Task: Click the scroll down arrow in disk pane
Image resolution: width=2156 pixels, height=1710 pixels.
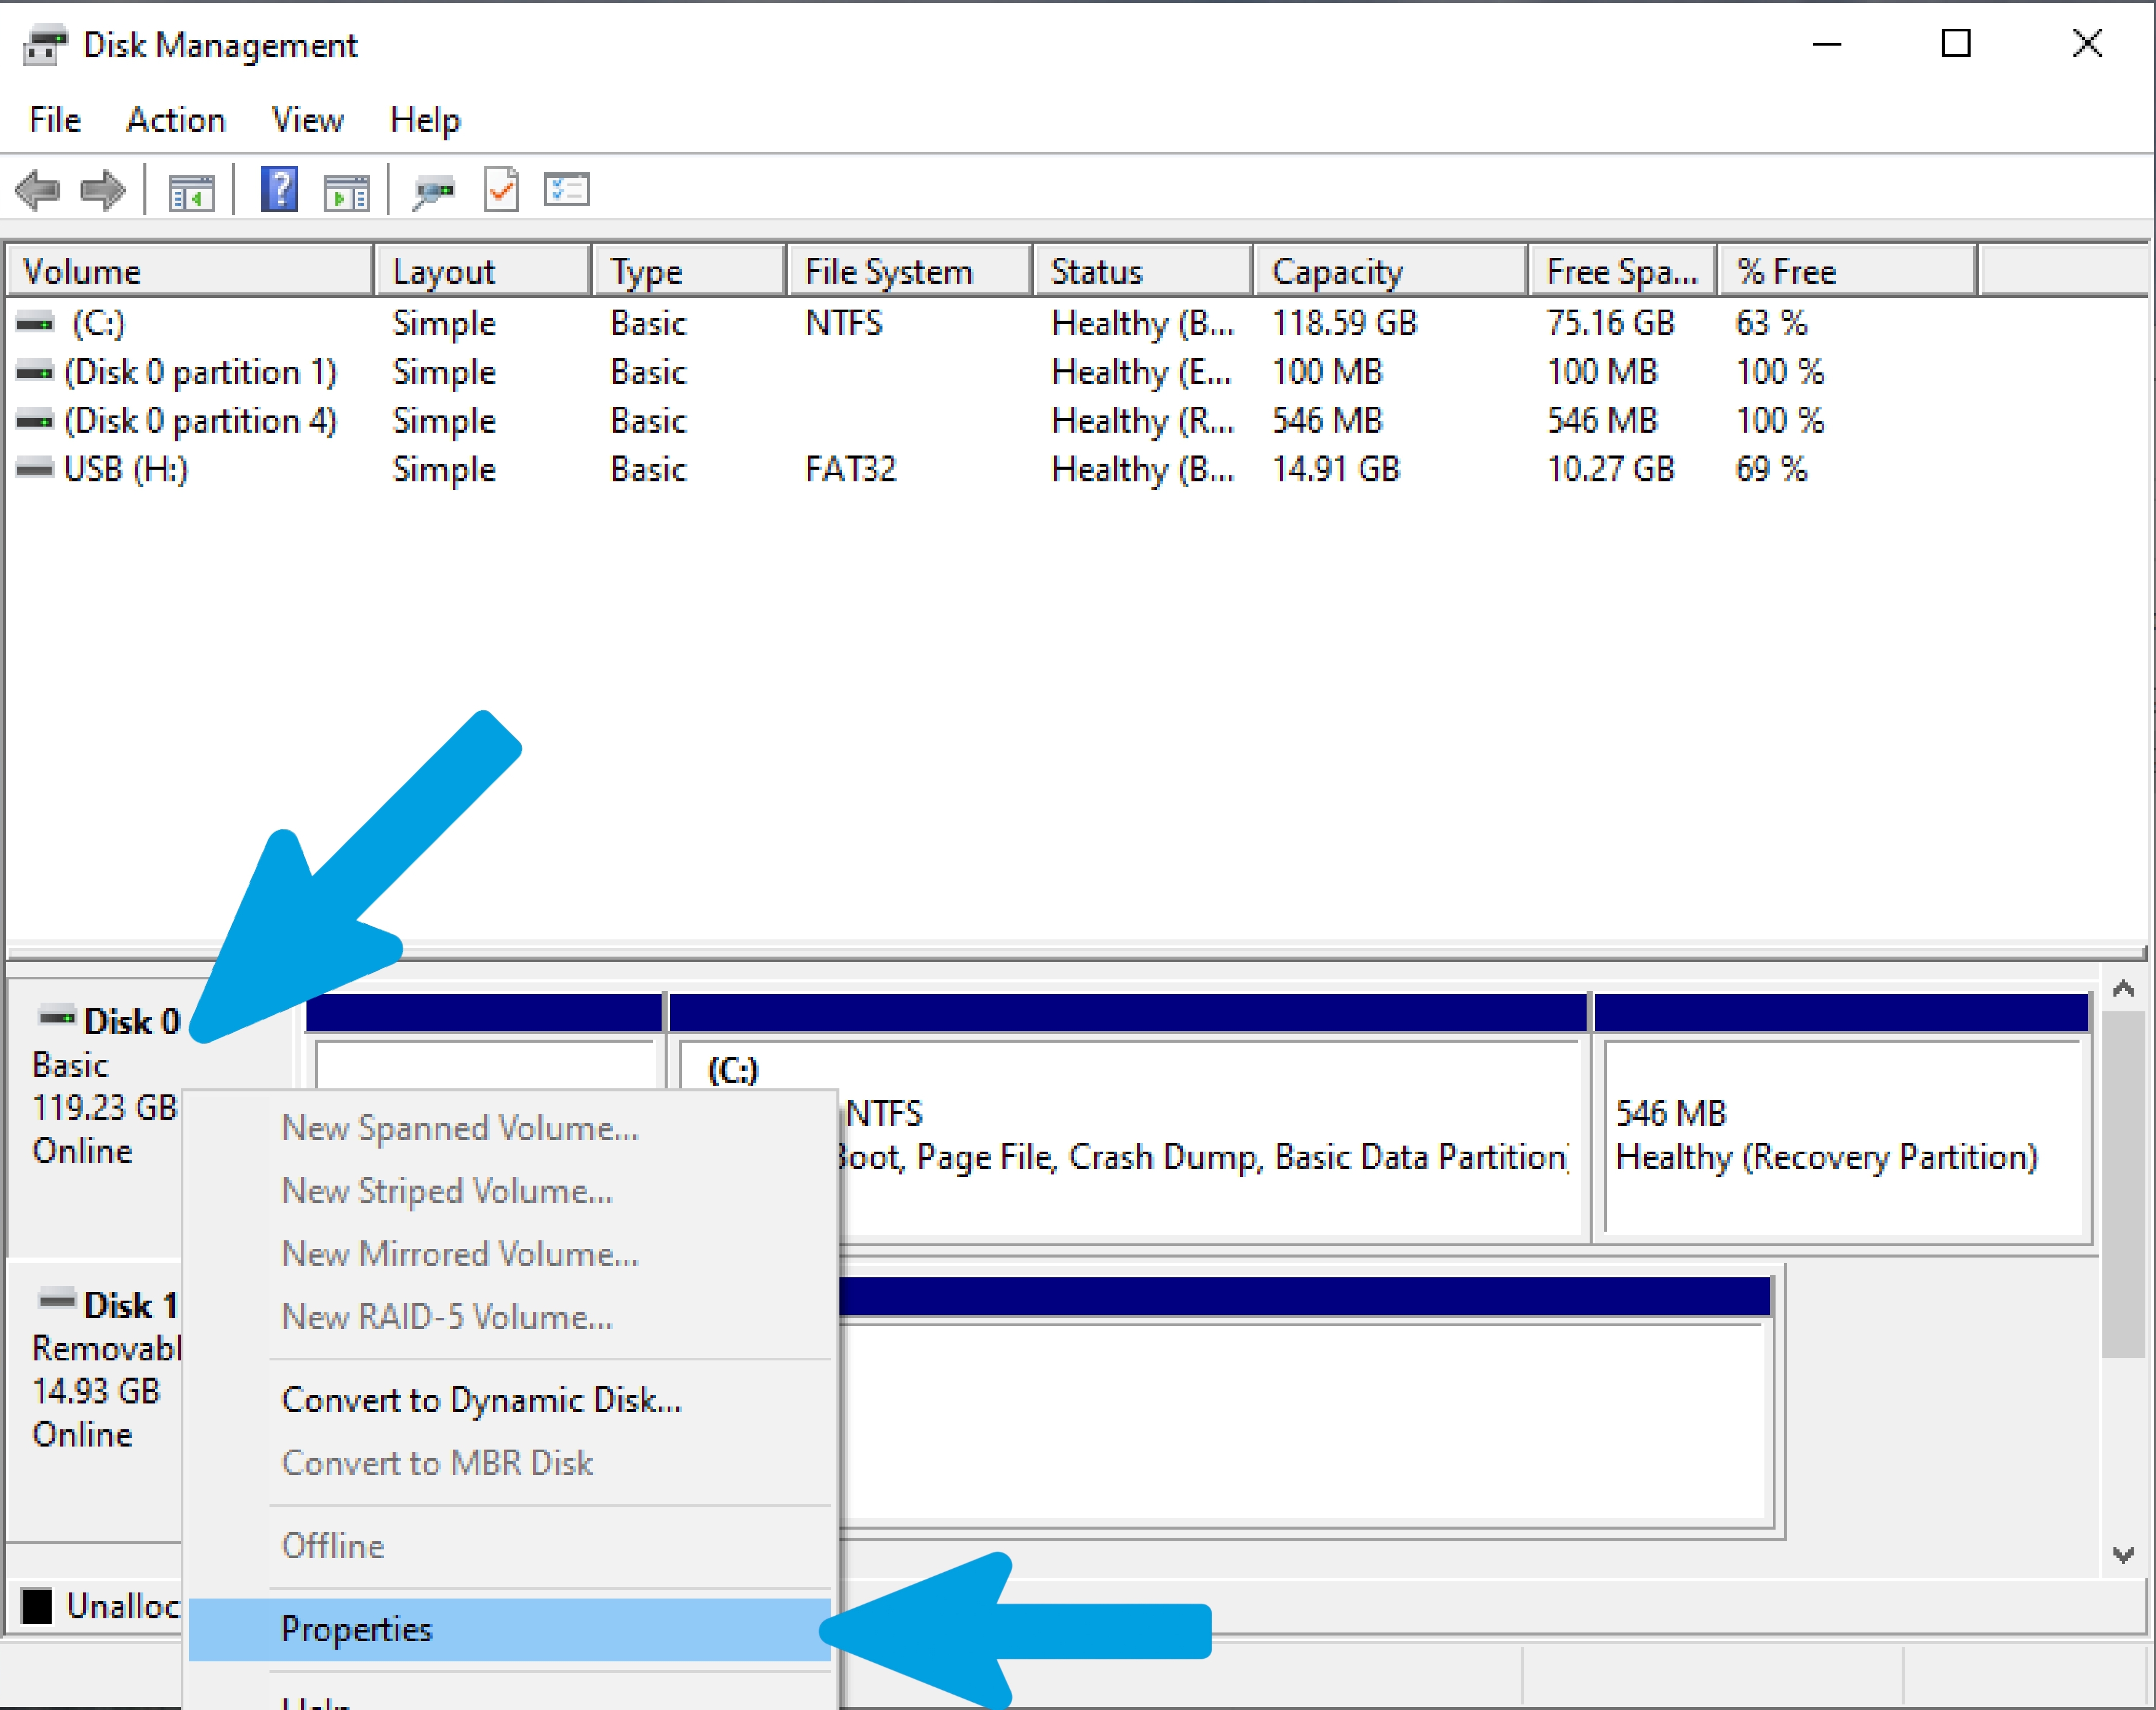Action: (2123, 1555)
